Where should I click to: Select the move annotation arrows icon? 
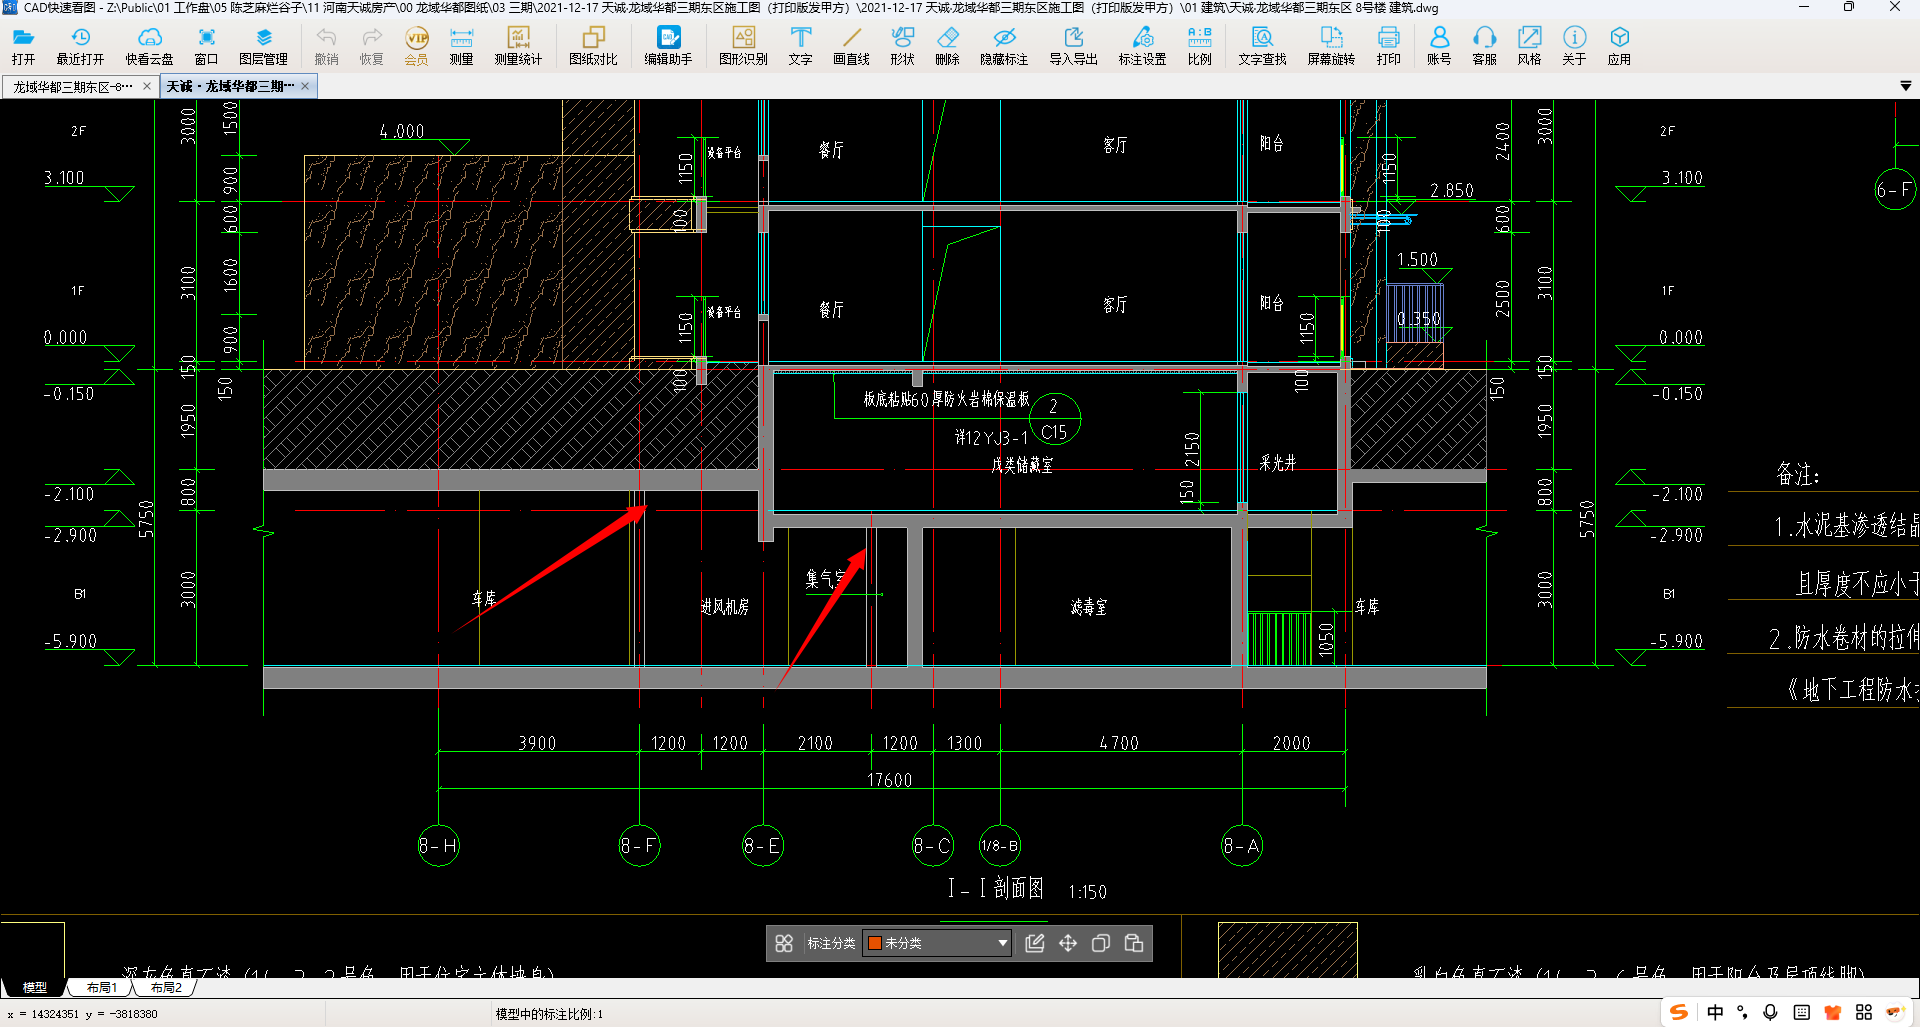1068,943
